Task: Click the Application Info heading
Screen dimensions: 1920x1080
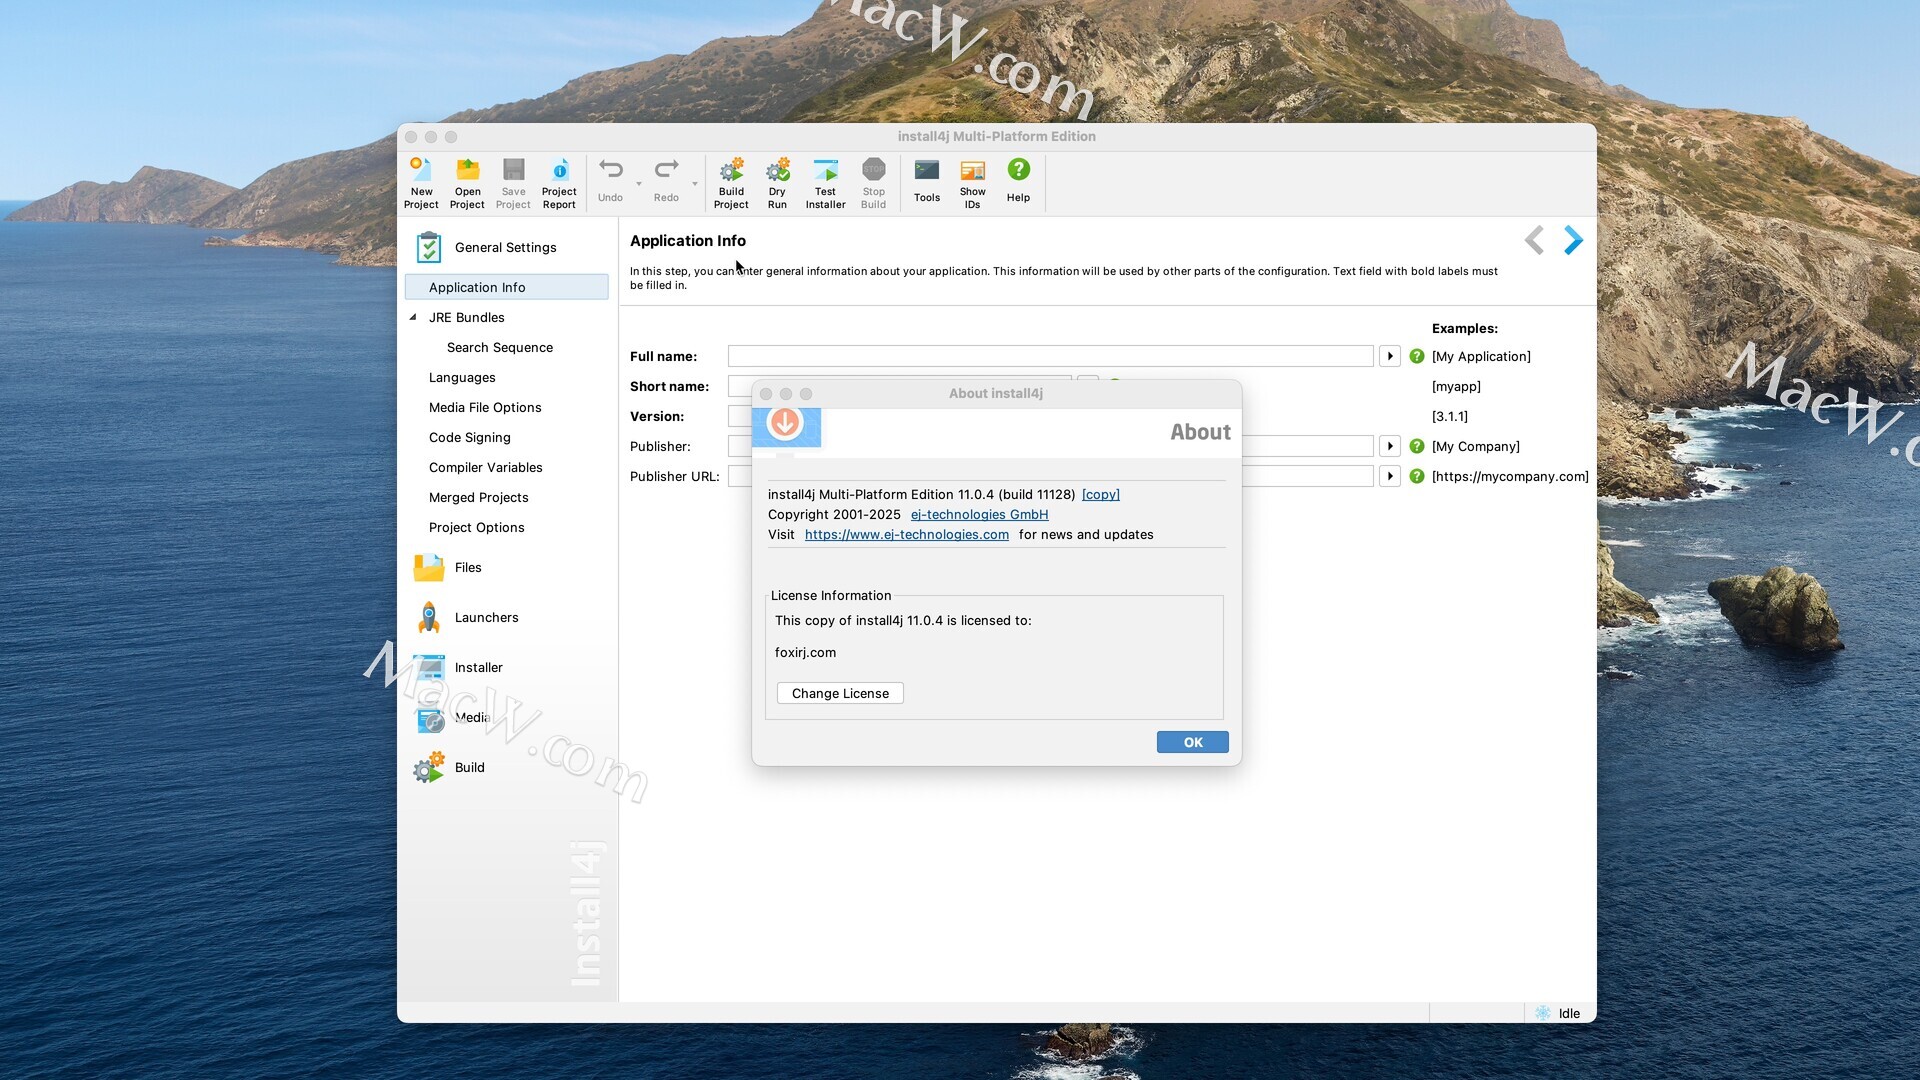Action: [688, 240]
